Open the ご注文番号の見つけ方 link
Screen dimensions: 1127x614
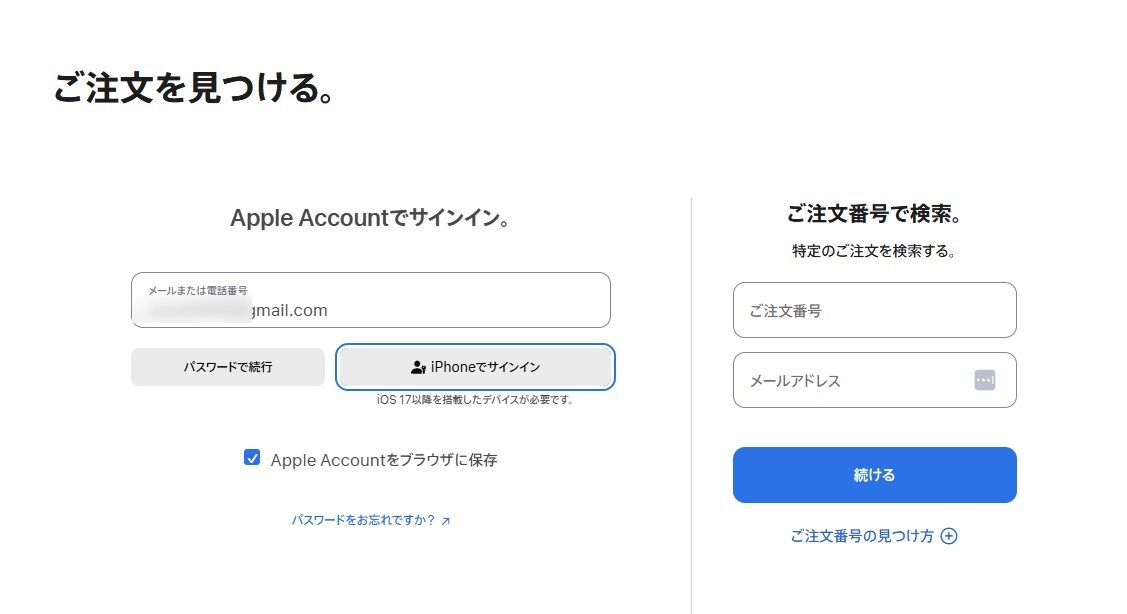click(x=861, y=536)
